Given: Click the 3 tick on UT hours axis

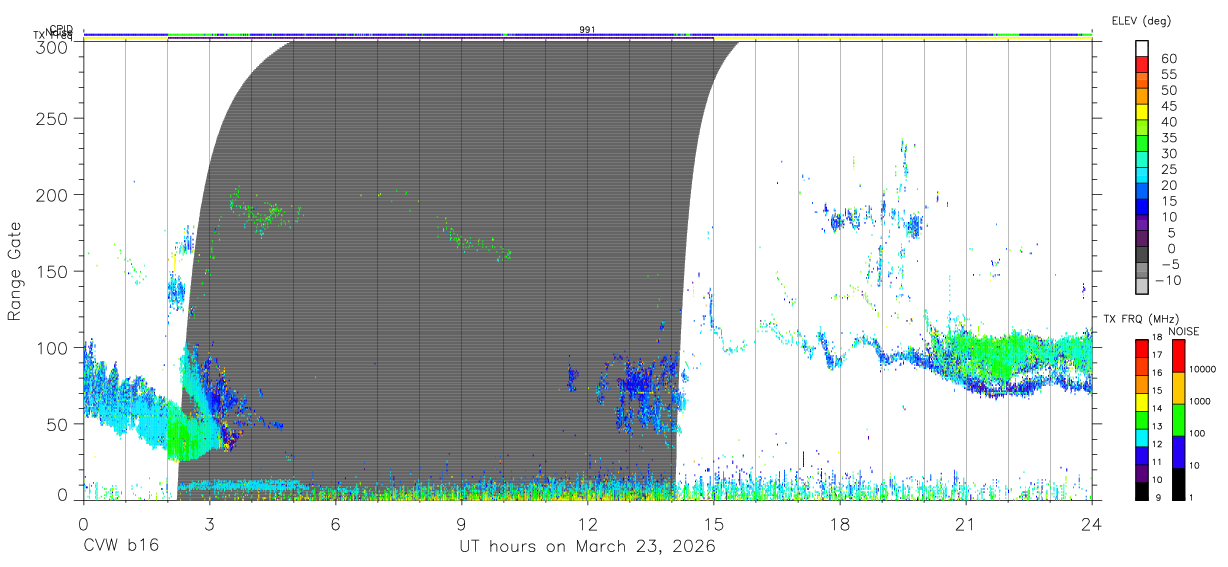Looking at the screenshot, I should tap(209, 524).
